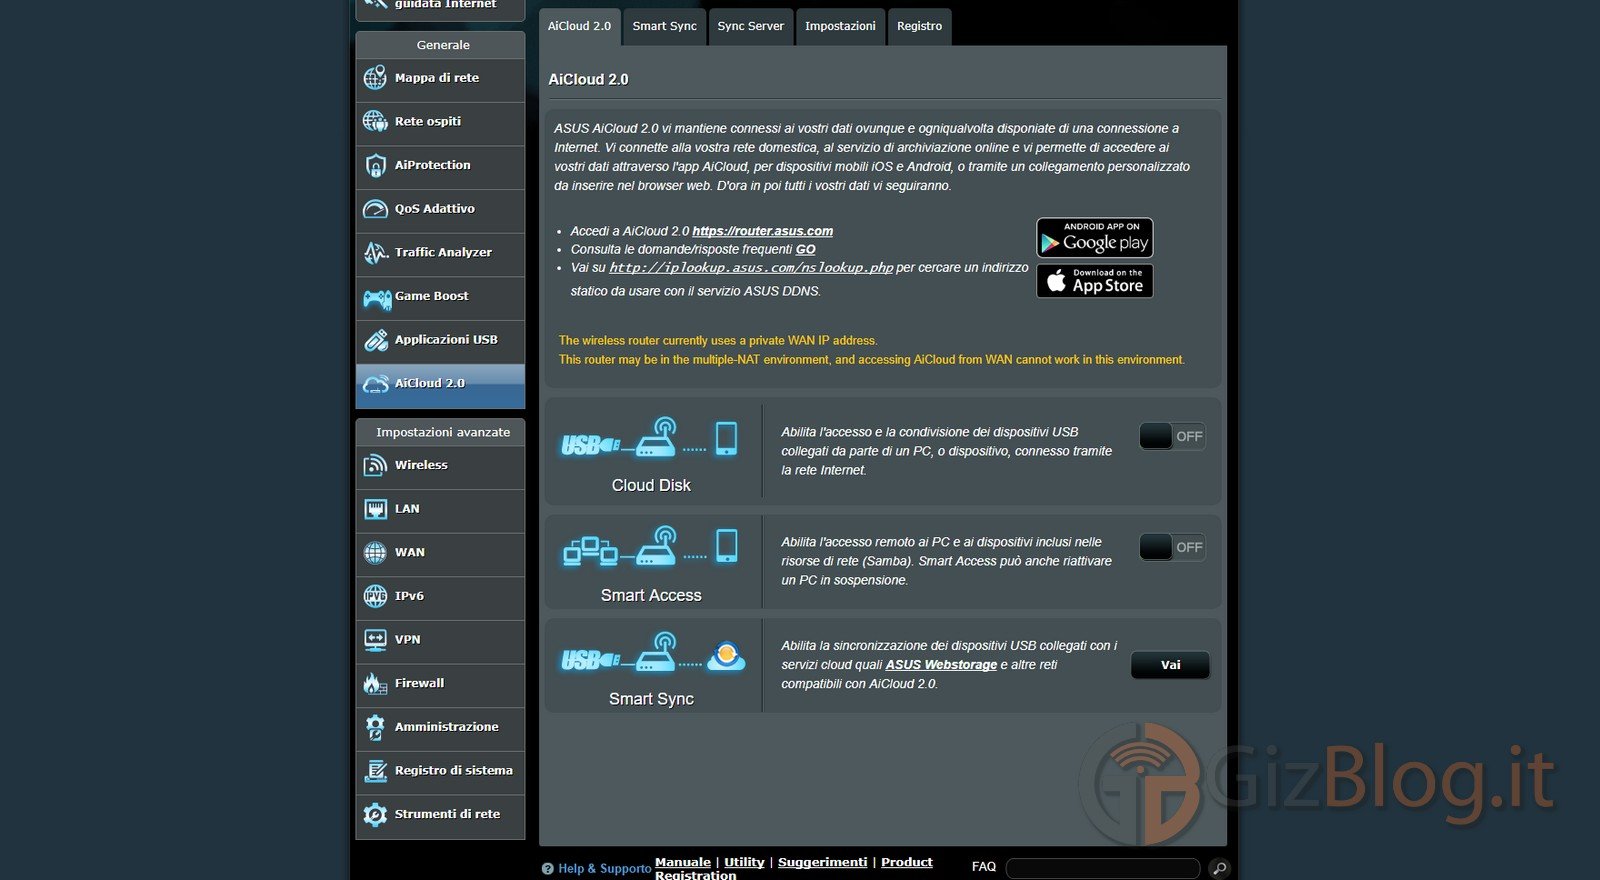This screenshot has height=880, width=1600.
Task: Open Strumenti di rete icon
Action: click(x=375, y=814)
